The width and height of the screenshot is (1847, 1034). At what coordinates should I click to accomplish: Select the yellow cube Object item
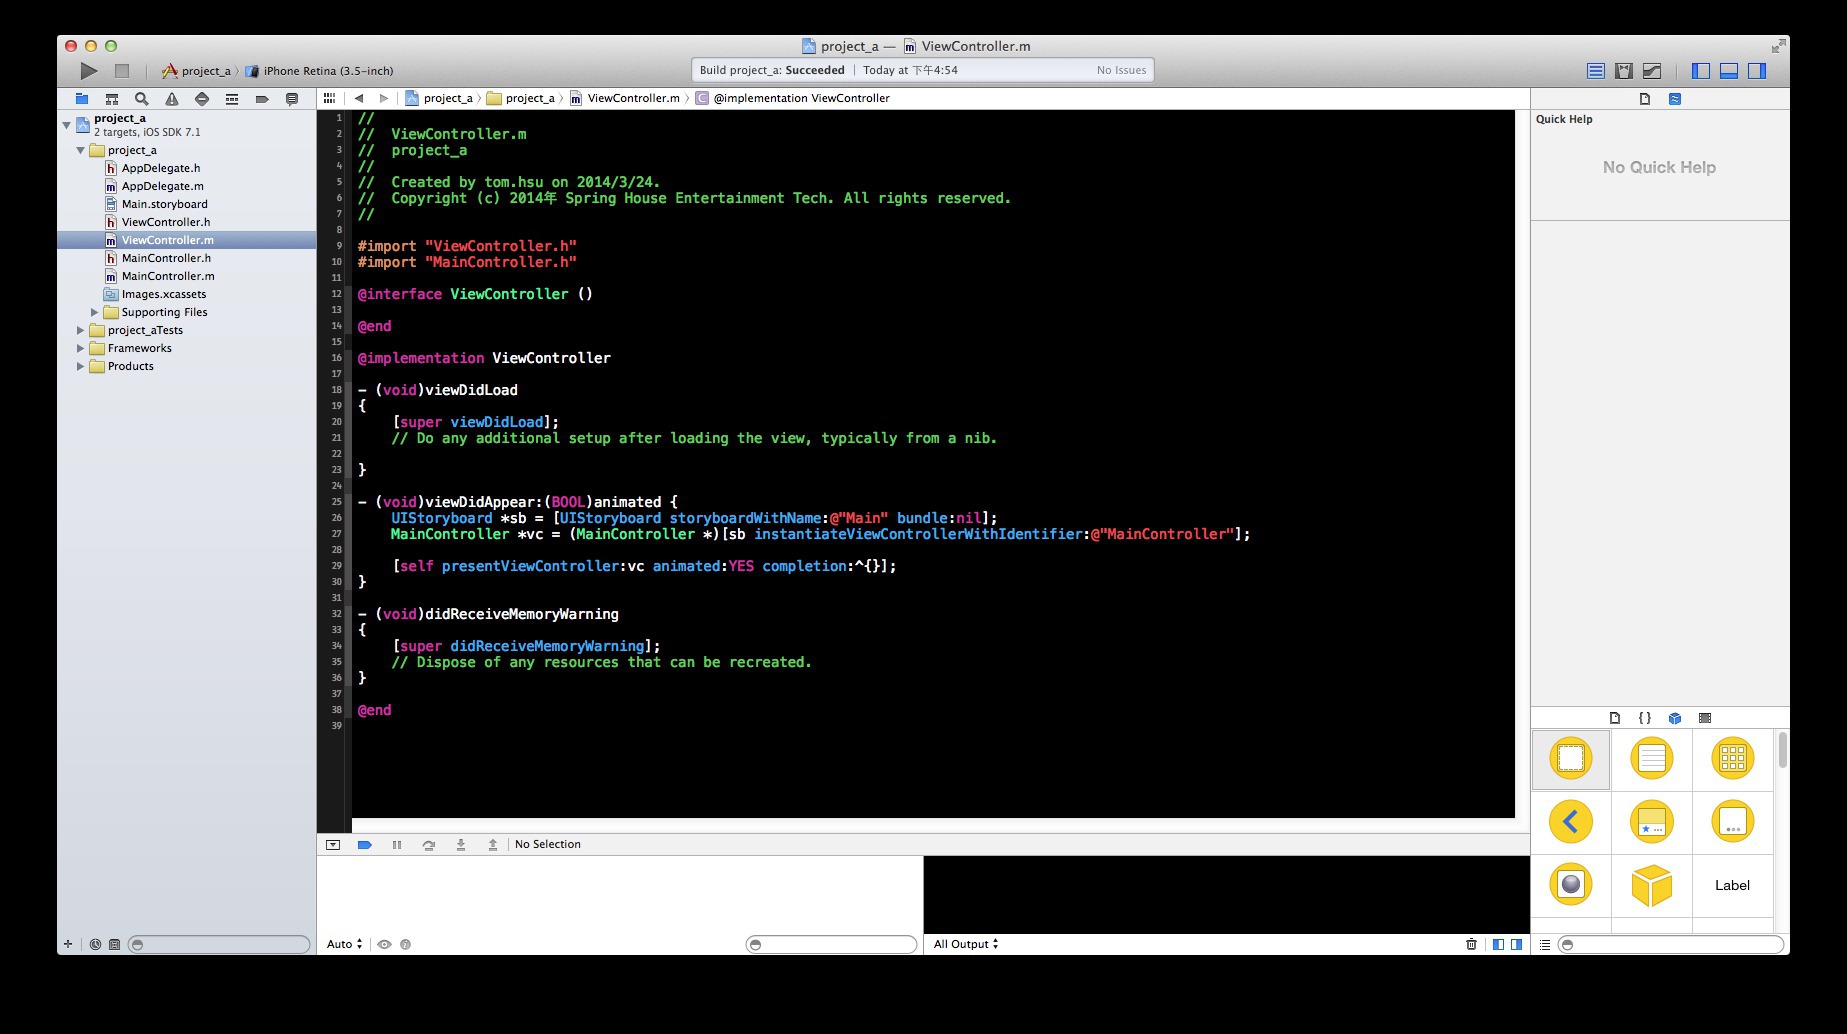(1652, 885)
